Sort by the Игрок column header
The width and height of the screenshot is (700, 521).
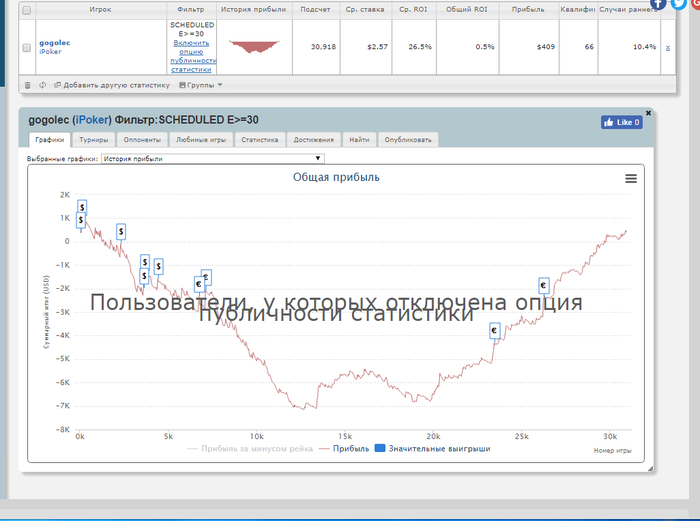100,9
